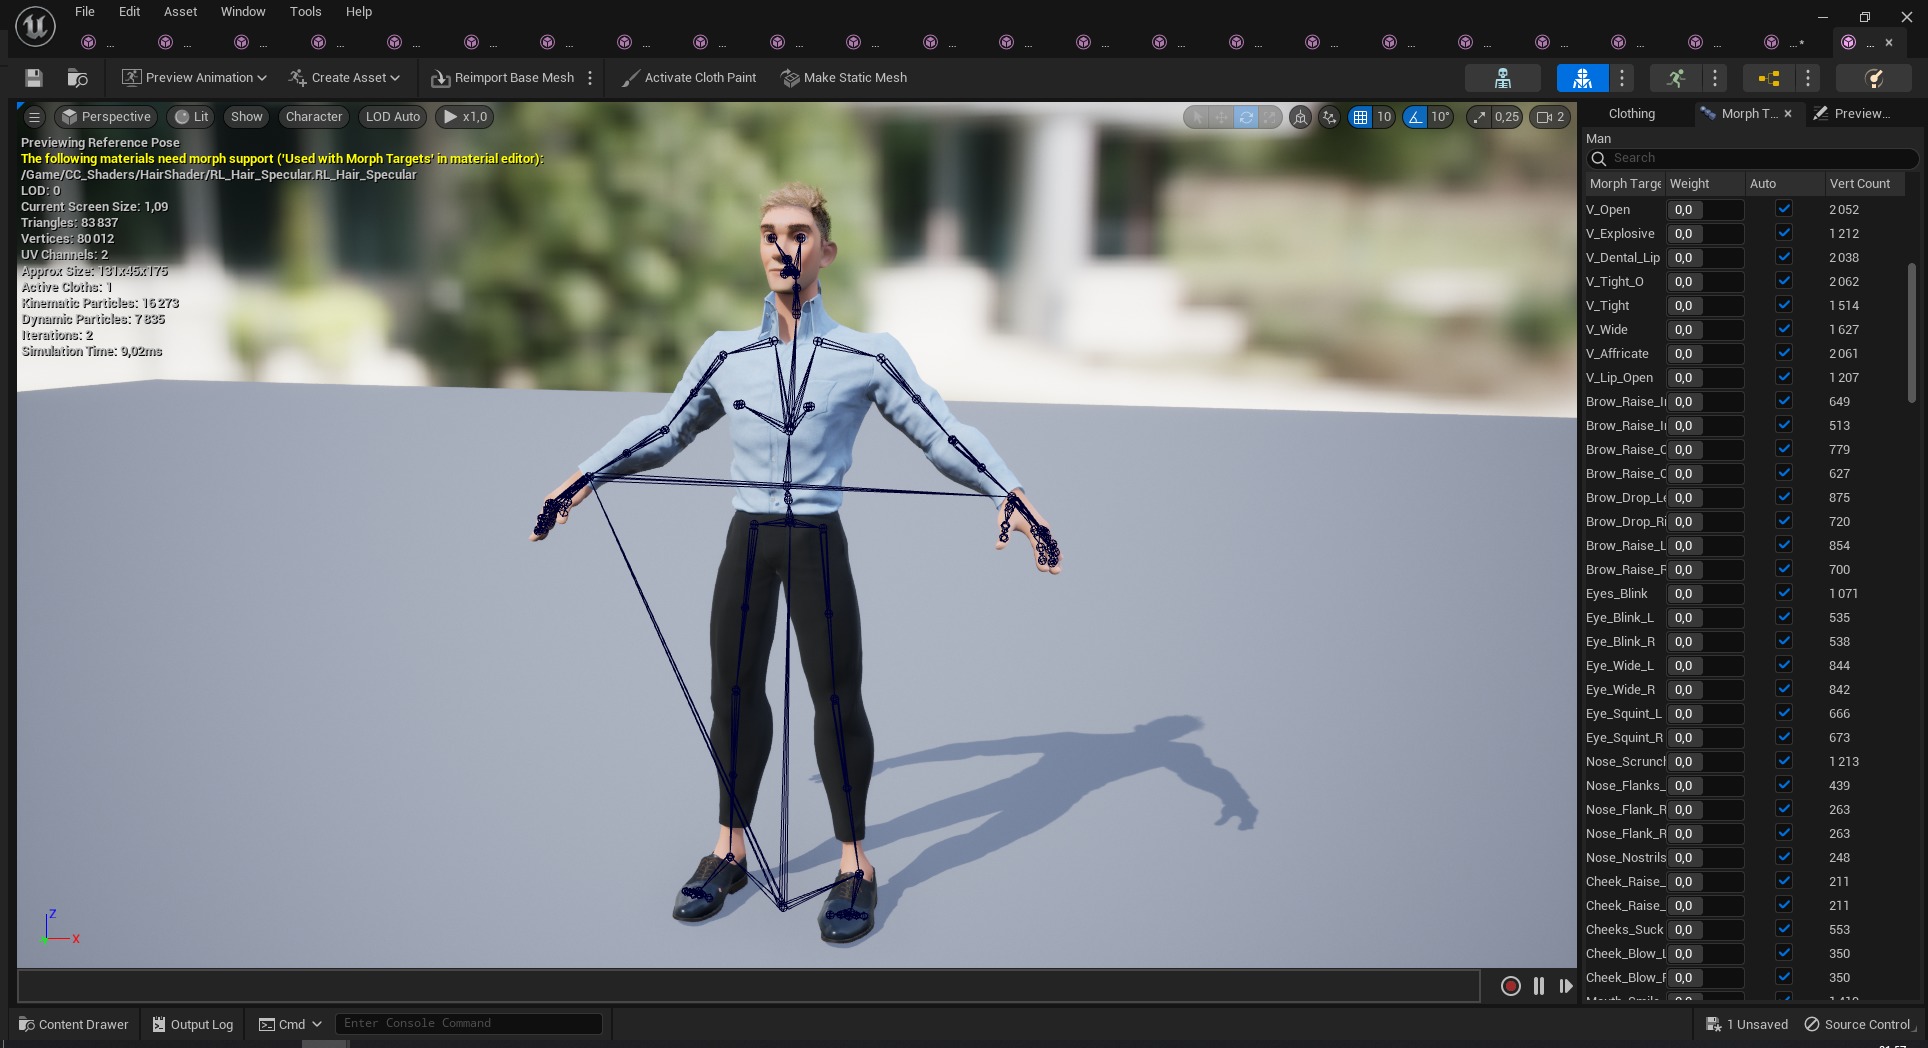Click the Unreal Engine logo
The image size is (1928, 1048).
click(35, 28)
